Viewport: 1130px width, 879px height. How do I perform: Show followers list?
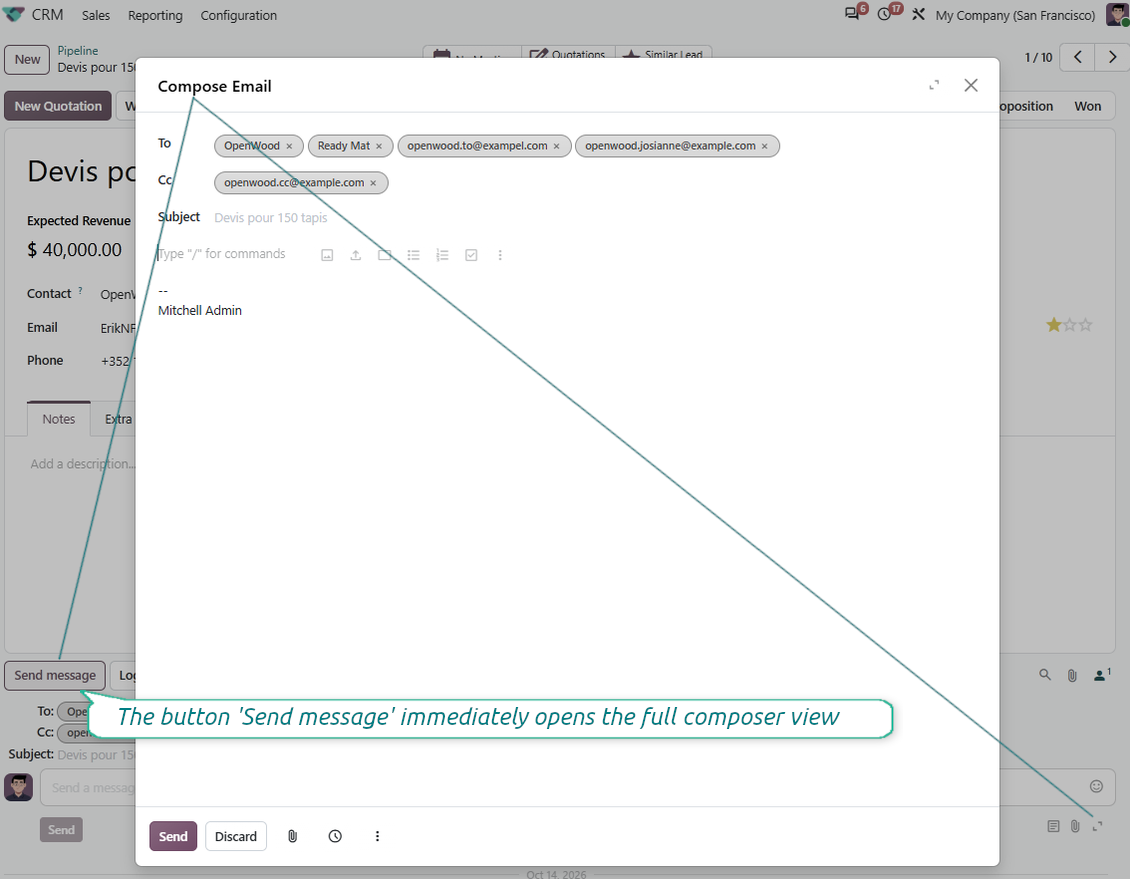click(x=1102, y=675)
